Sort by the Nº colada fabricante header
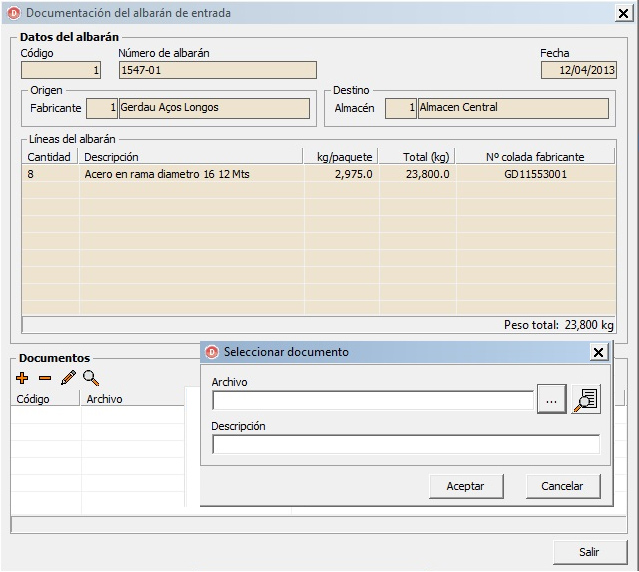 click(535, 157)
